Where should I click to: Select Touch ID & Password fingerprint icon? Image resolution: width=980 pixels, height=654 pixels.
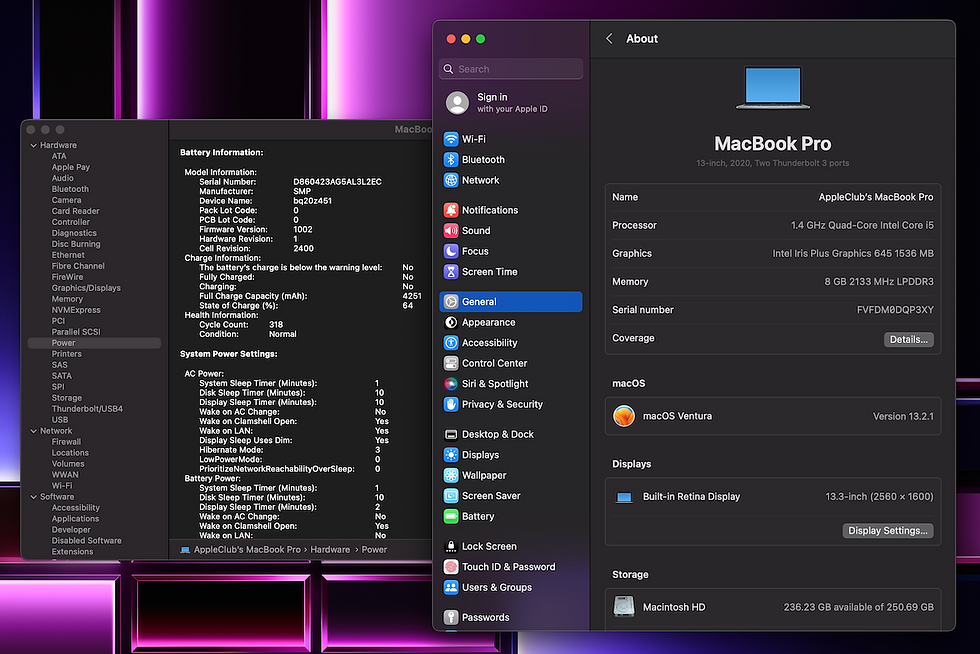click(x=451, y=567)
